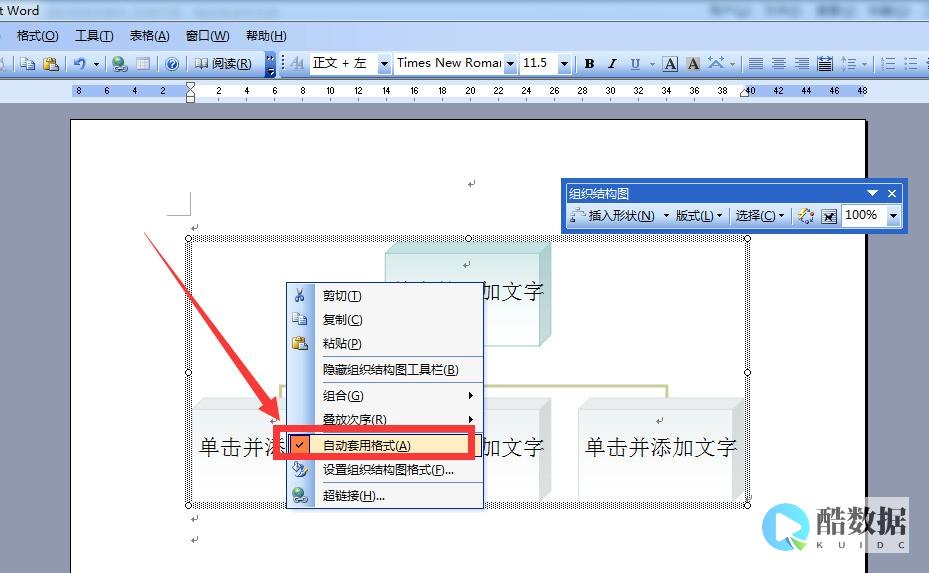Toggle the Character Border icon
This screenshot has height=573, width=929.
(670, 63)
